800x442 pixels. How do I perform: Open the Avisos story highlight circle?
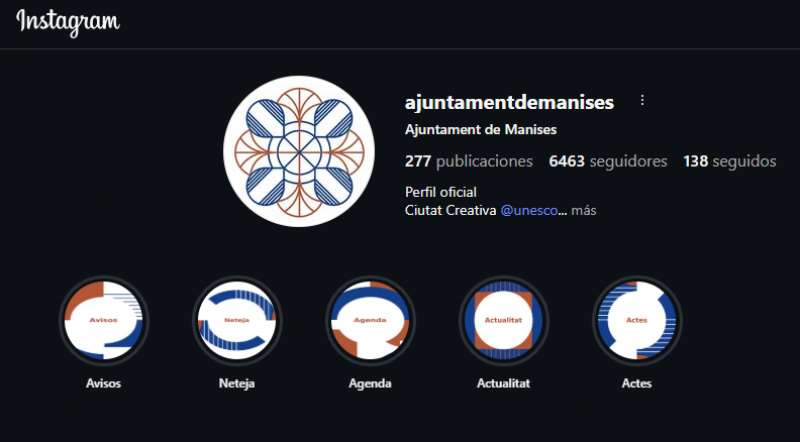[x=104, y=320]
